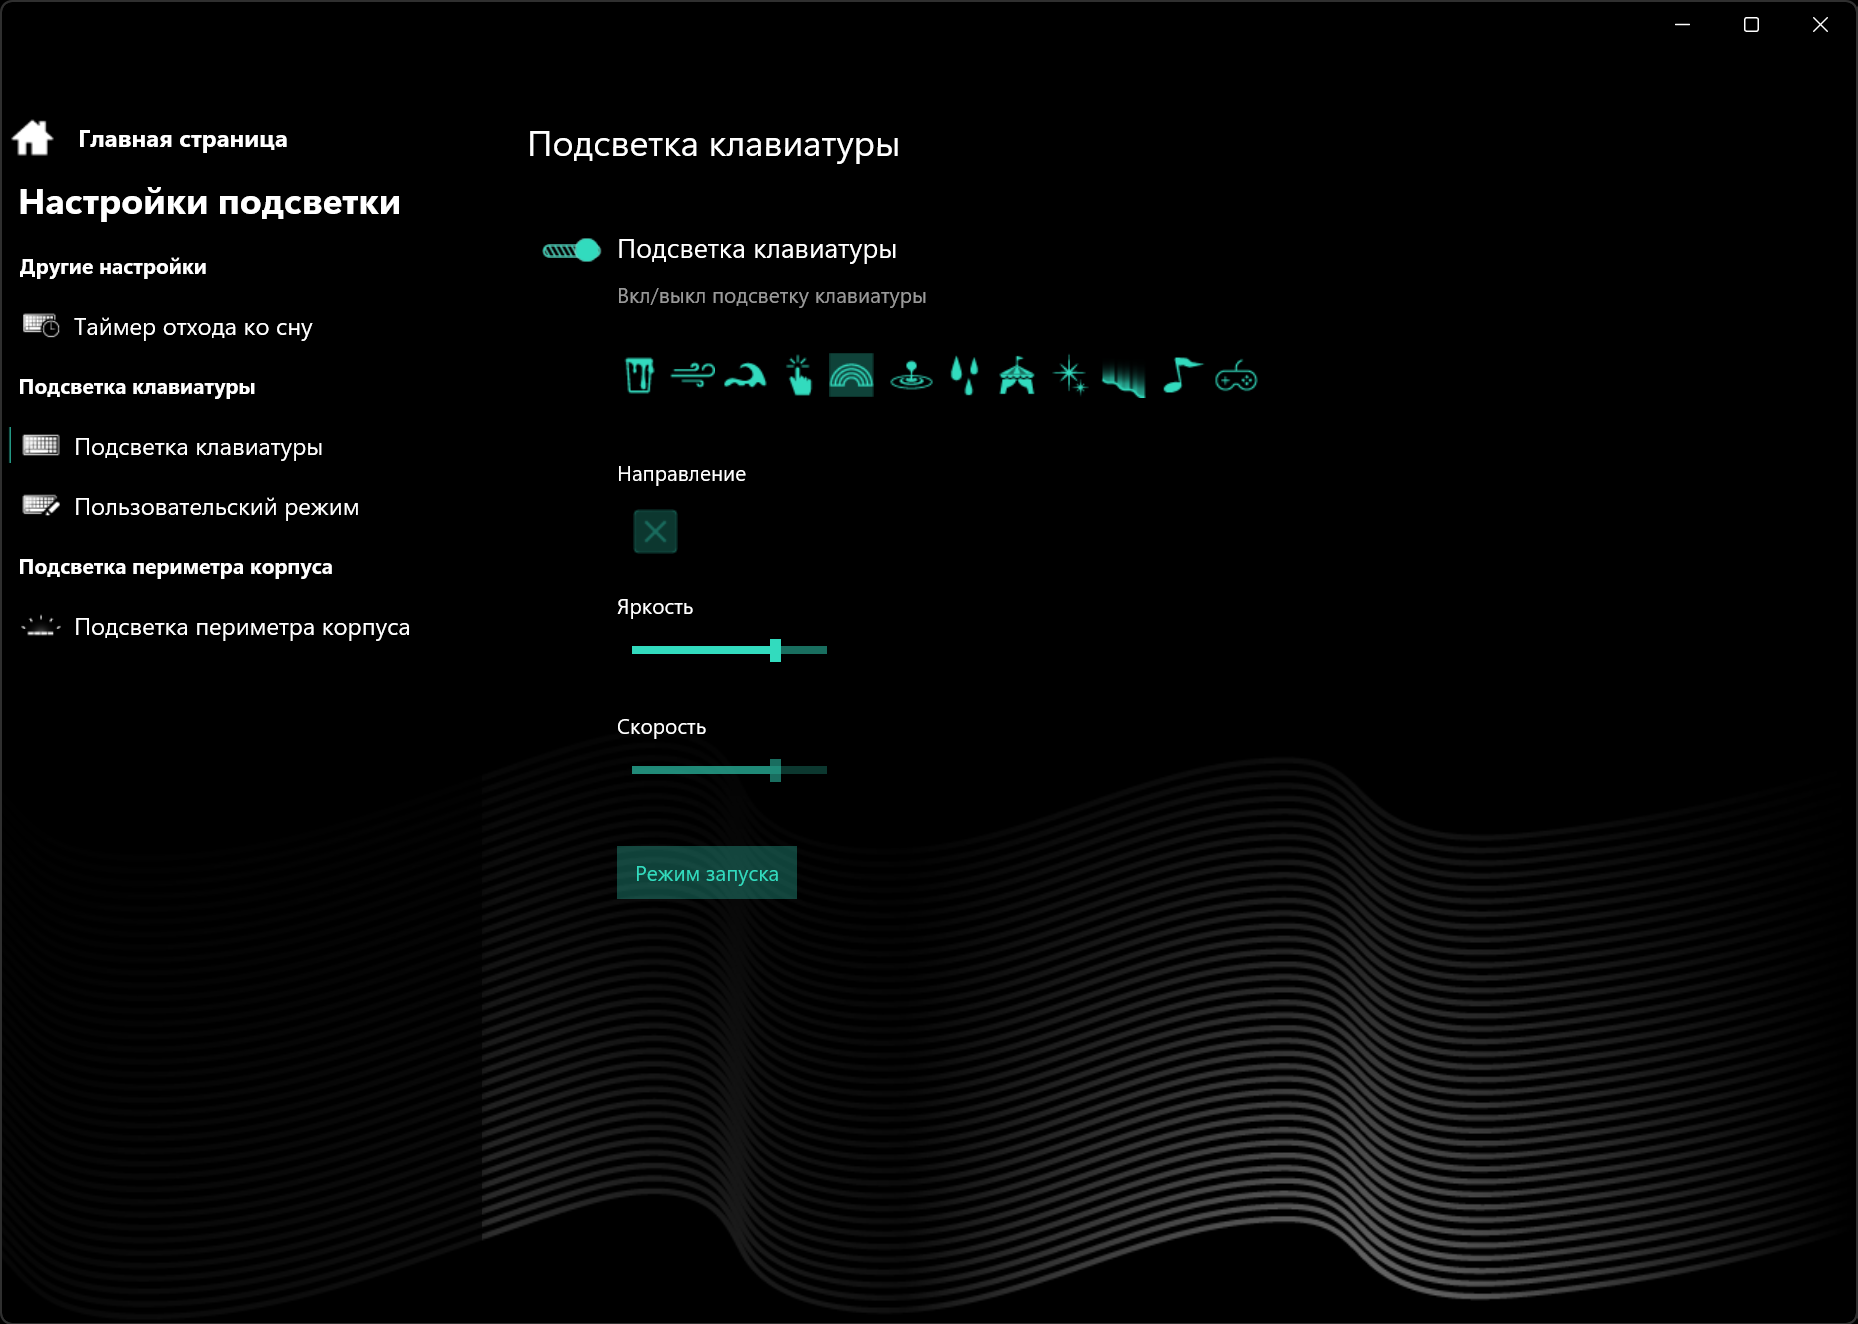Select the sparkle stars lighting effect

pos(1070,376)
